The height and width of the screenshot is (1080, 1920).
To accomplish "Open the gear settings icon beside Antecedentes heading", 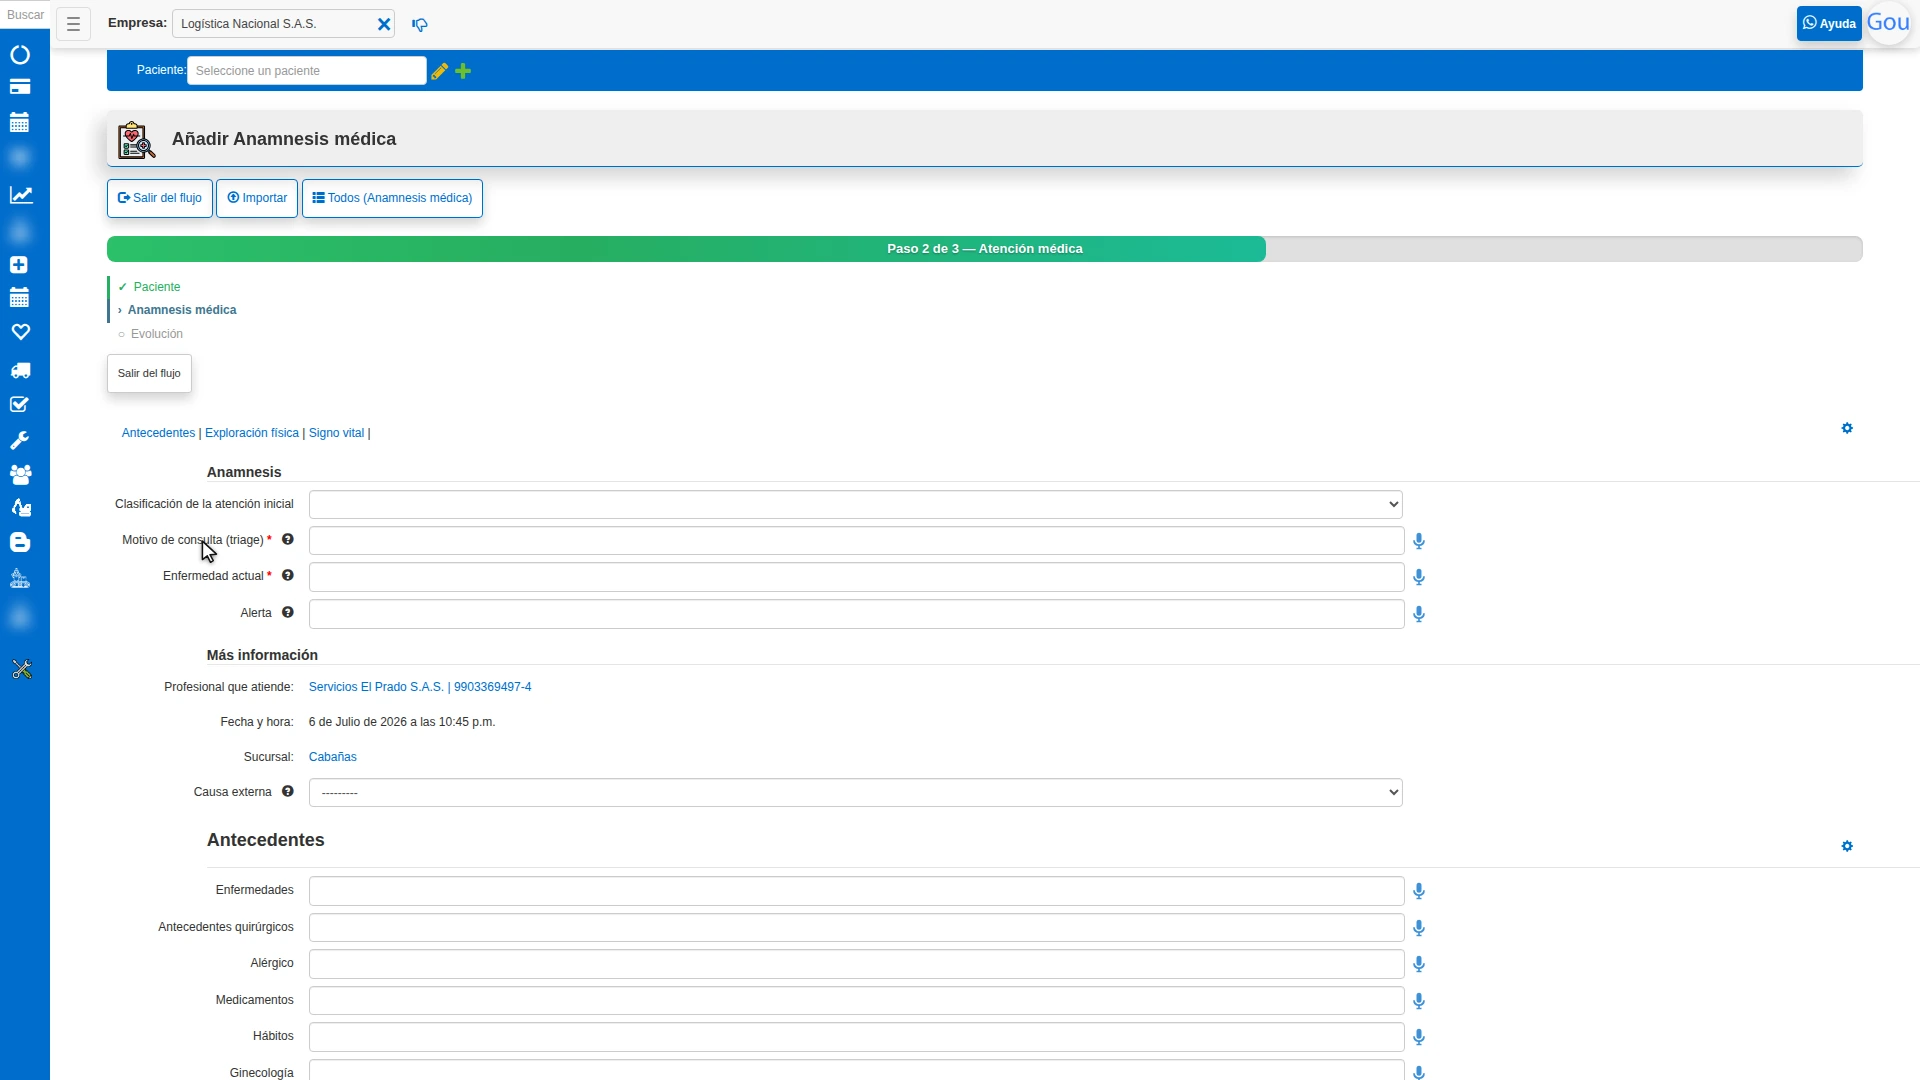I will (1847, 846).
